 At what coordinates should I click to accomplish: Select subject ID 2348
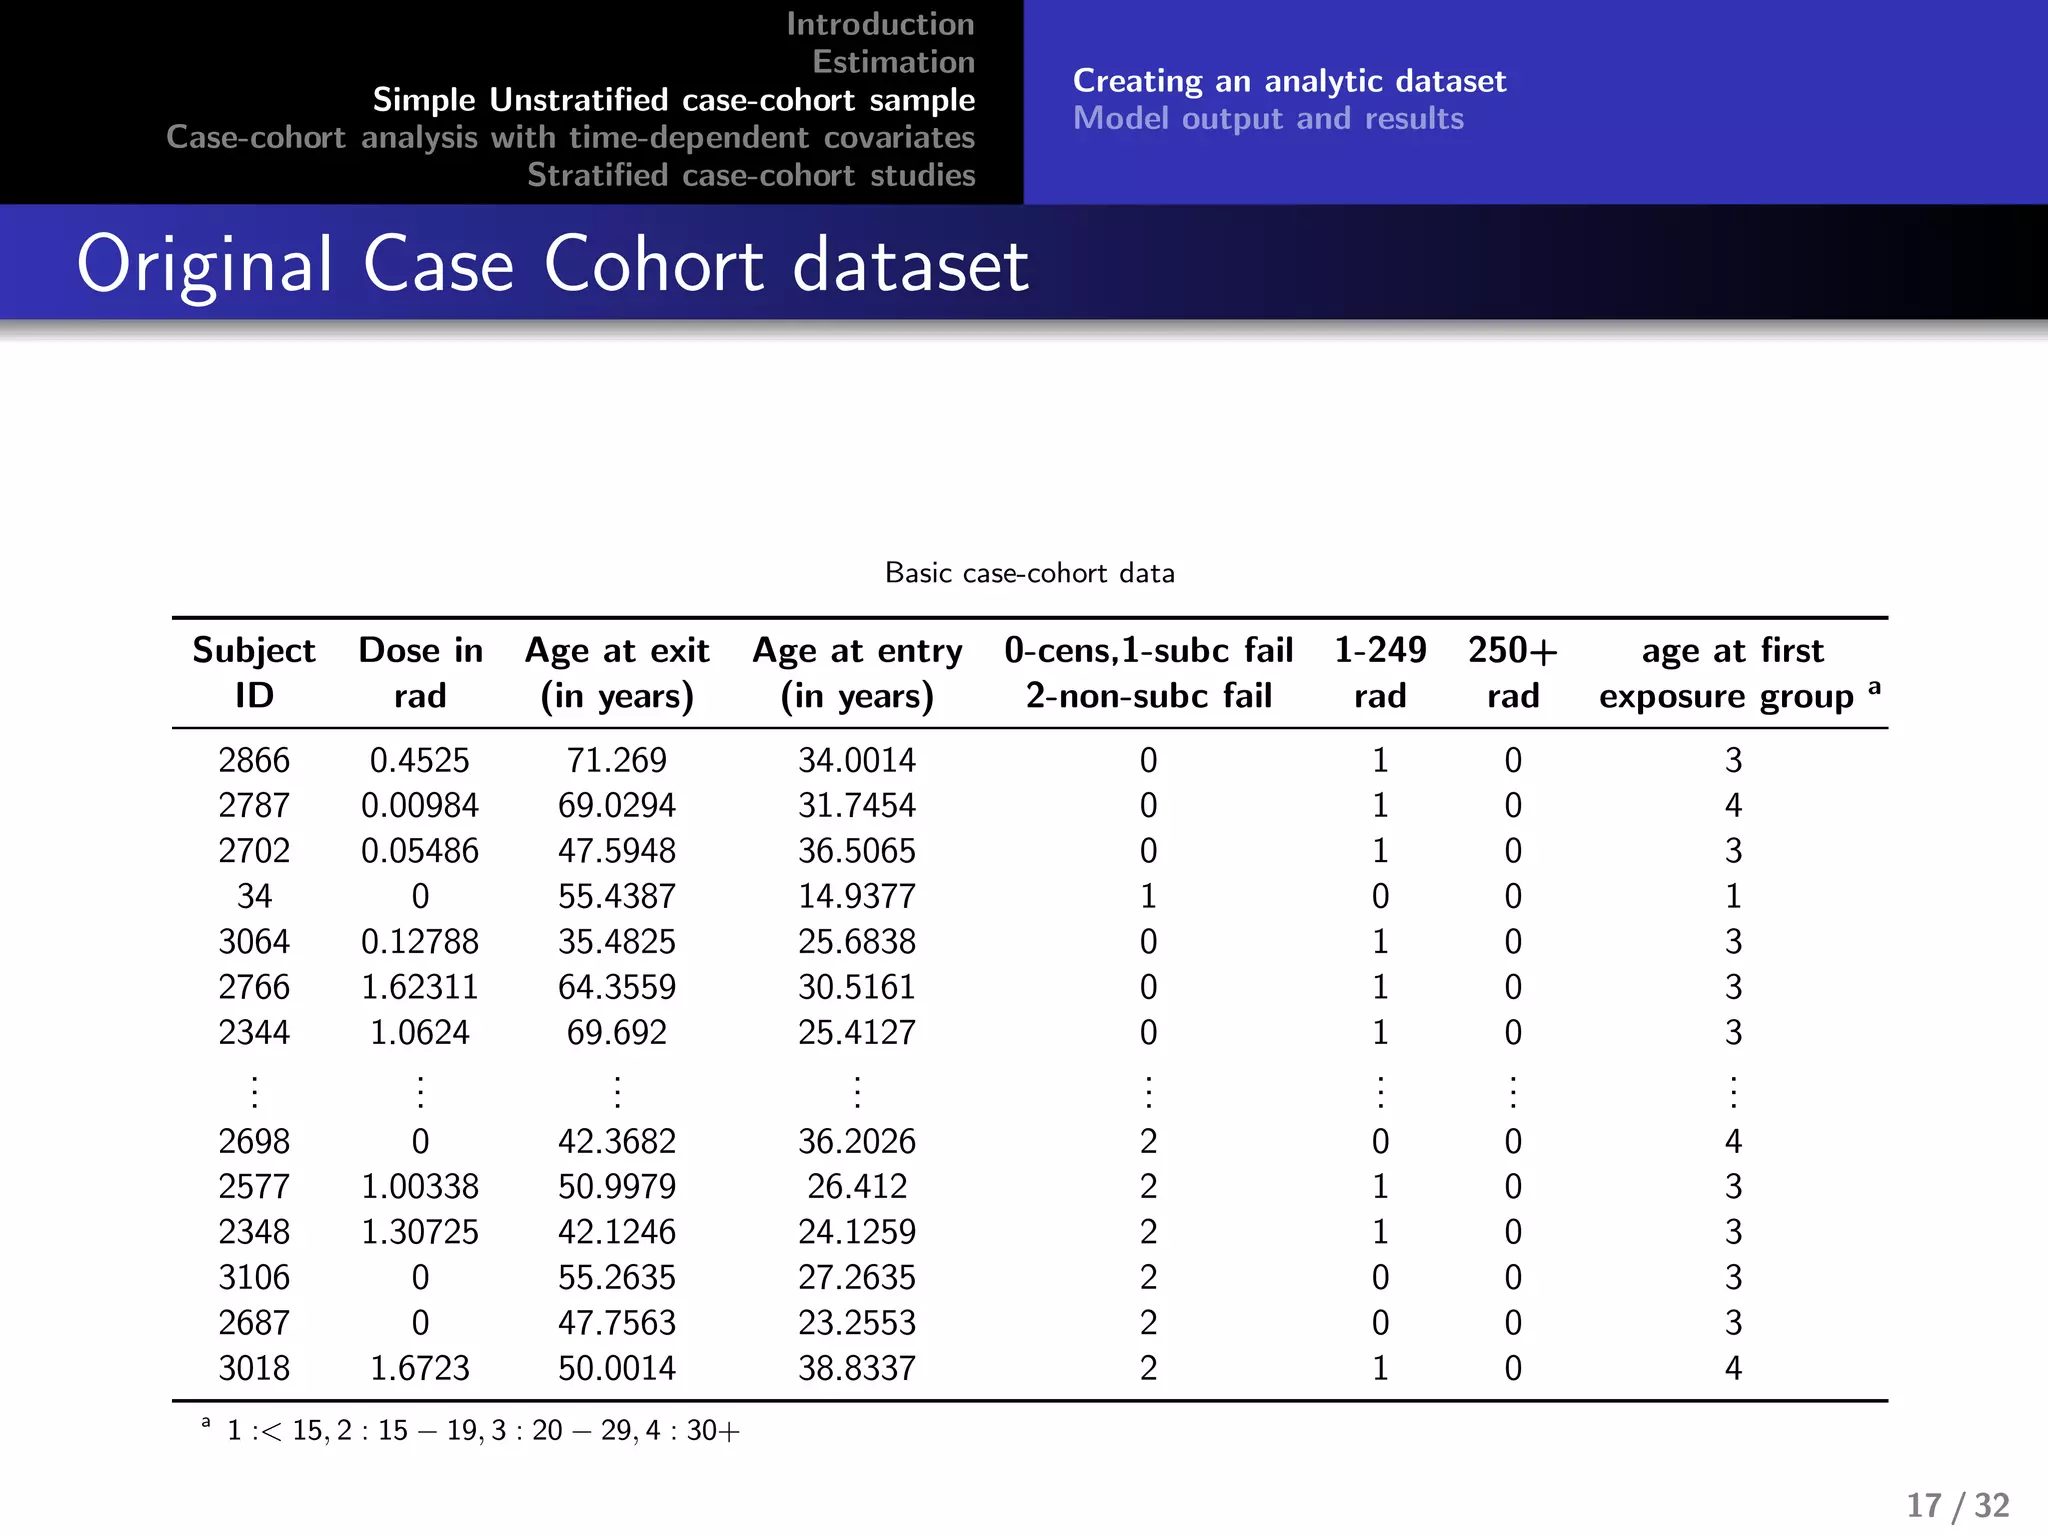coord(254,1232)
